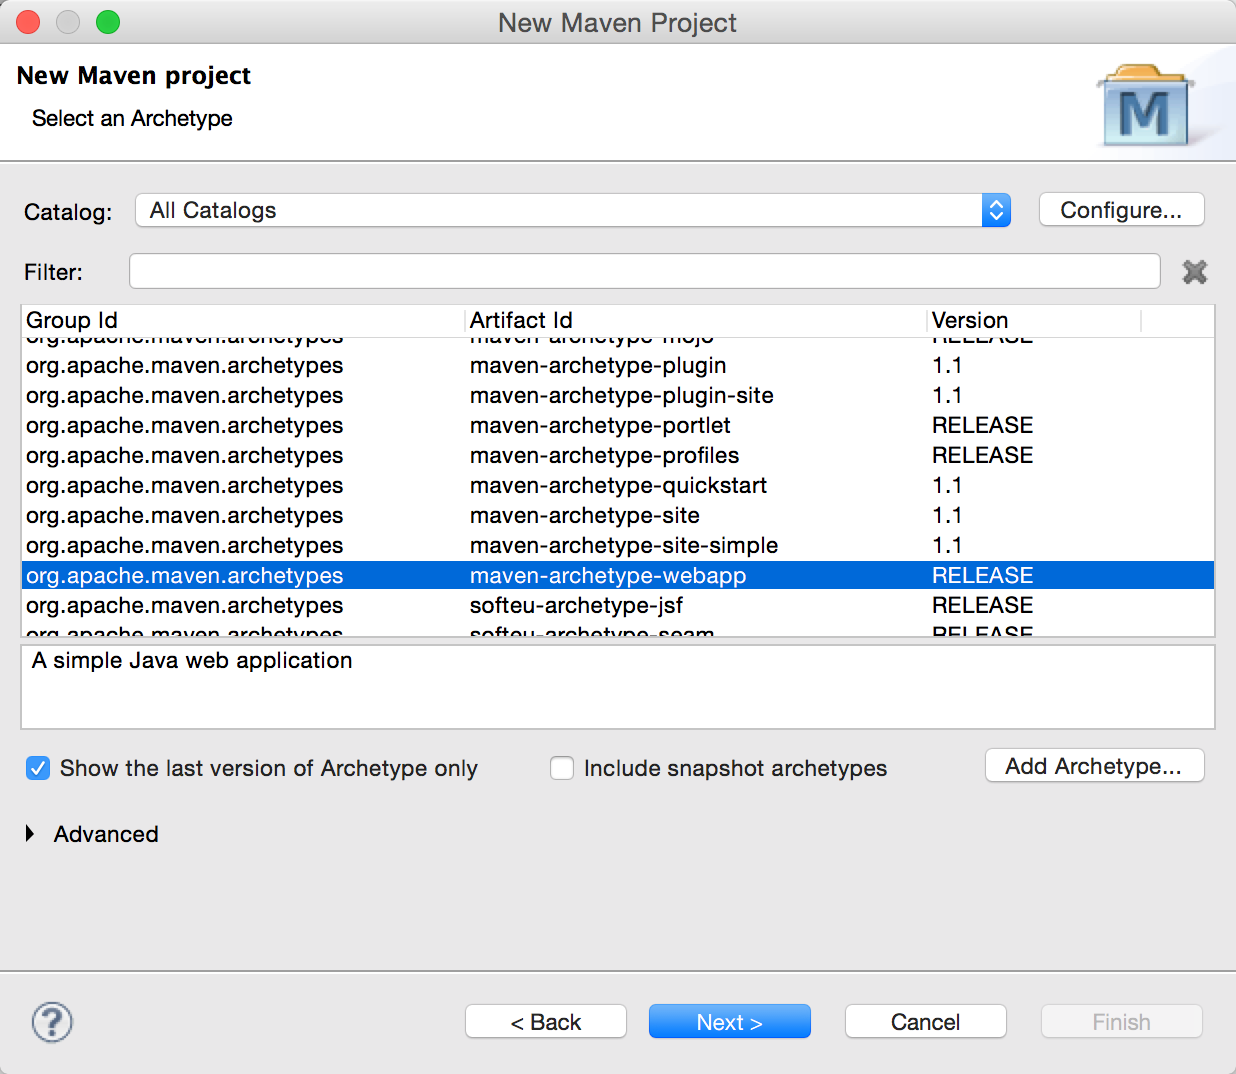This screenshot has width=1236, height=1074.
Task: Click the RELEASE version of maven-archetype-portlet
Action: tap(982, 425)
